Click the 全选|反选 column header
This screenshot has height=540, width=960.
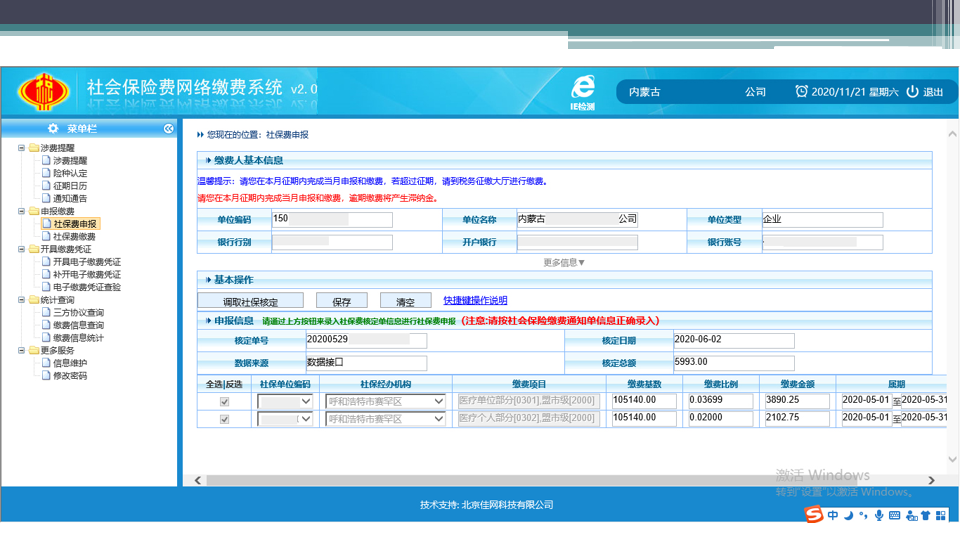click(x=224, y=384)
